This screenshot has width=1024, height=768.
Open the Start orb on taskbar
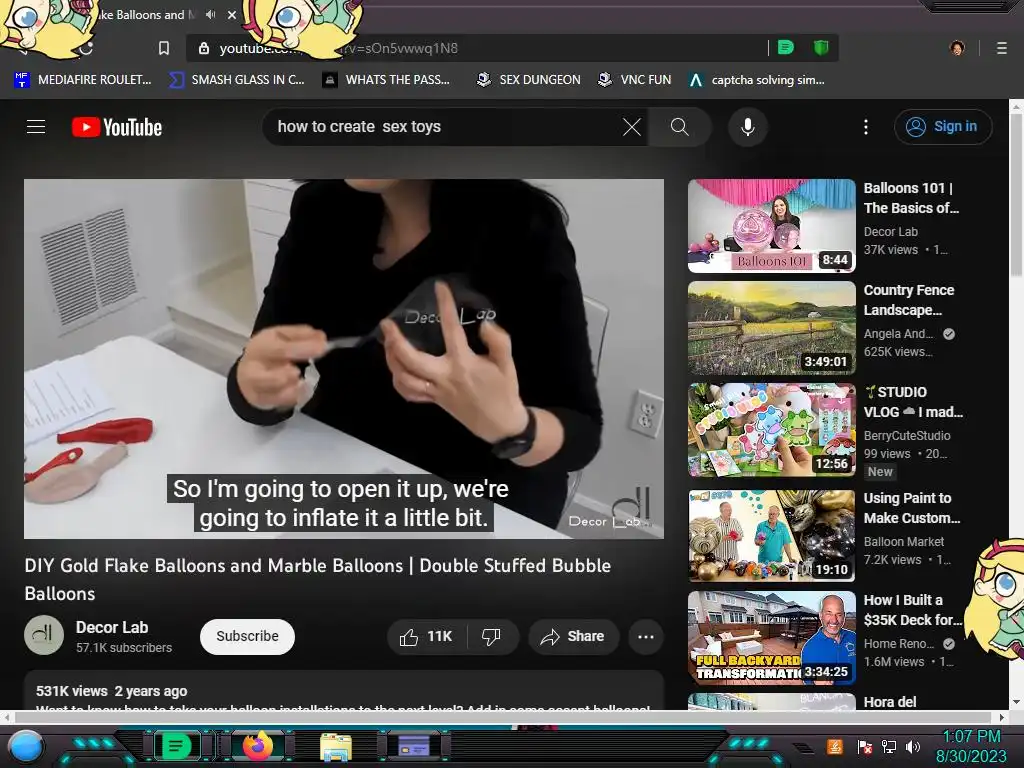(x=25, y=746)
